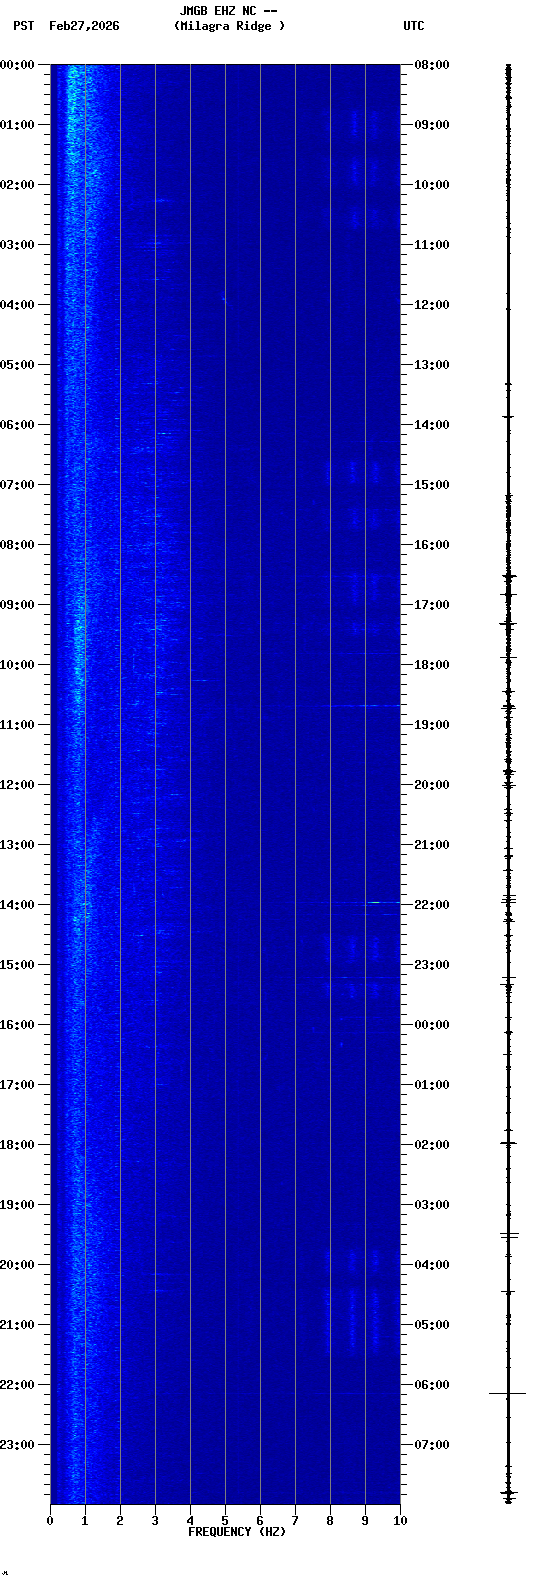552x1584 pixels.
Task: Click the 07:00 PST time label
Action: tap(17, 485)
